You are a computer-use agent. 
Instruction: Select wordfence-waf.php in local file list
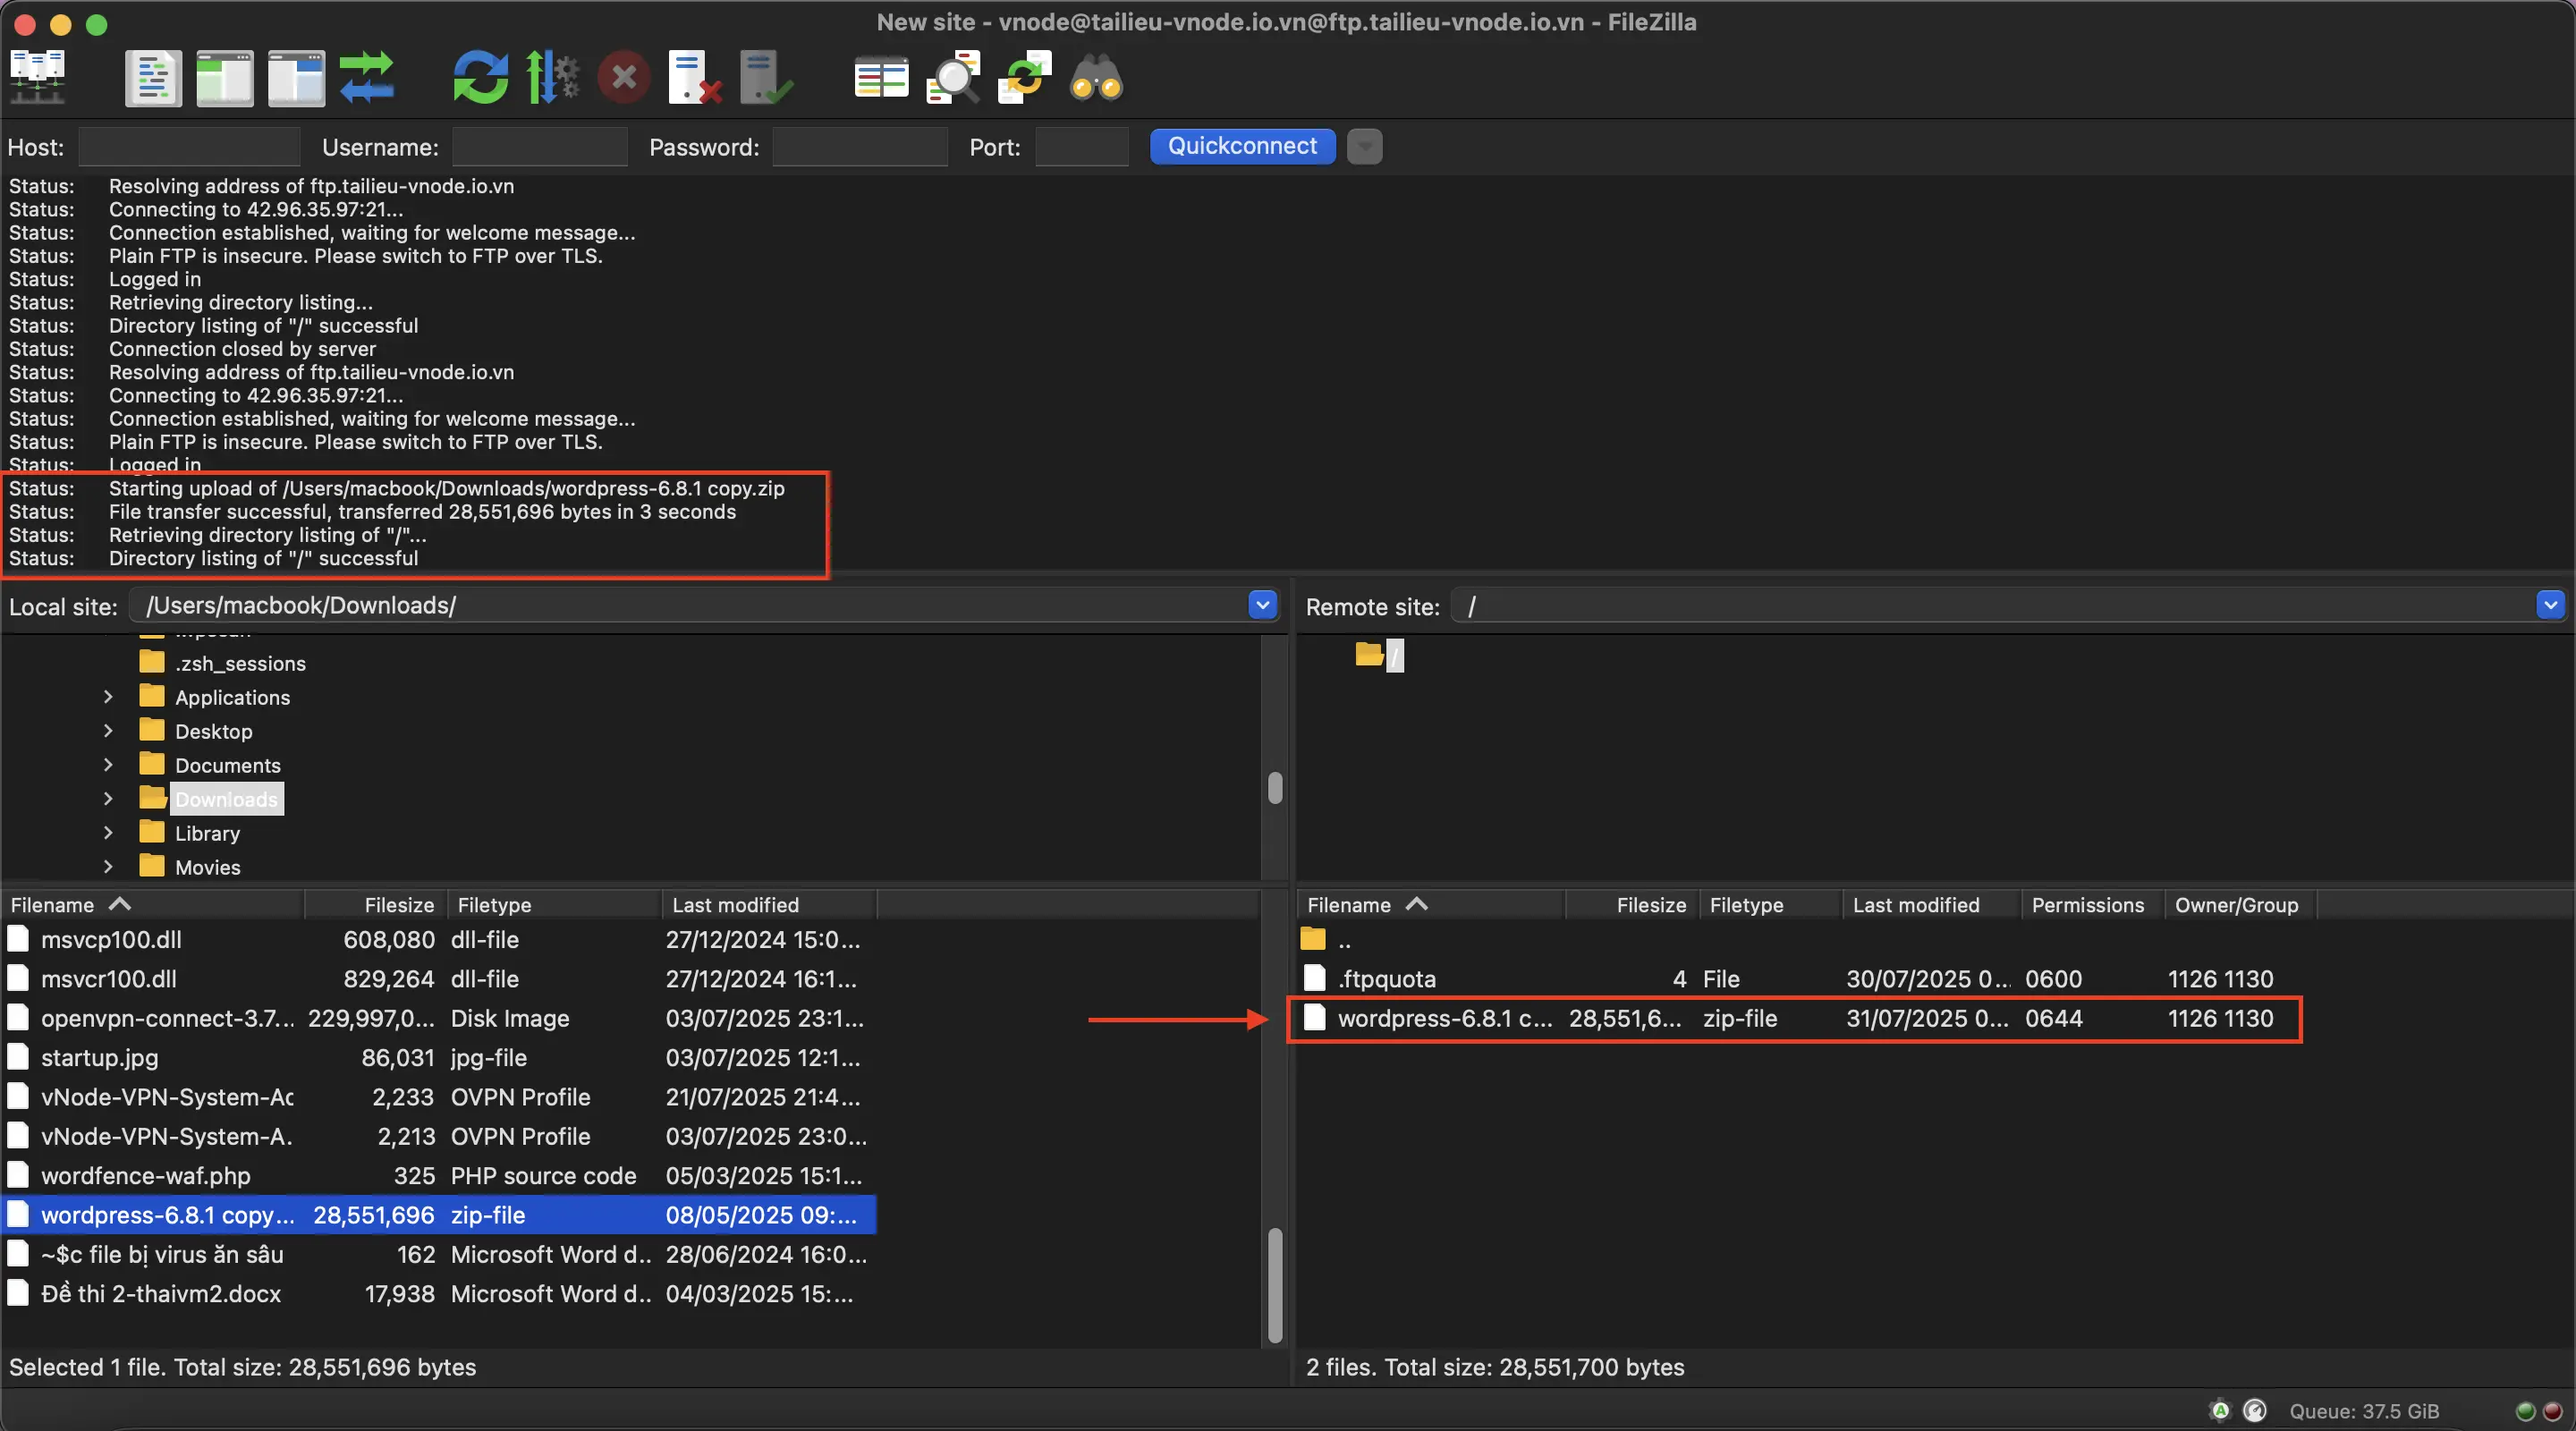(438, 1176)
